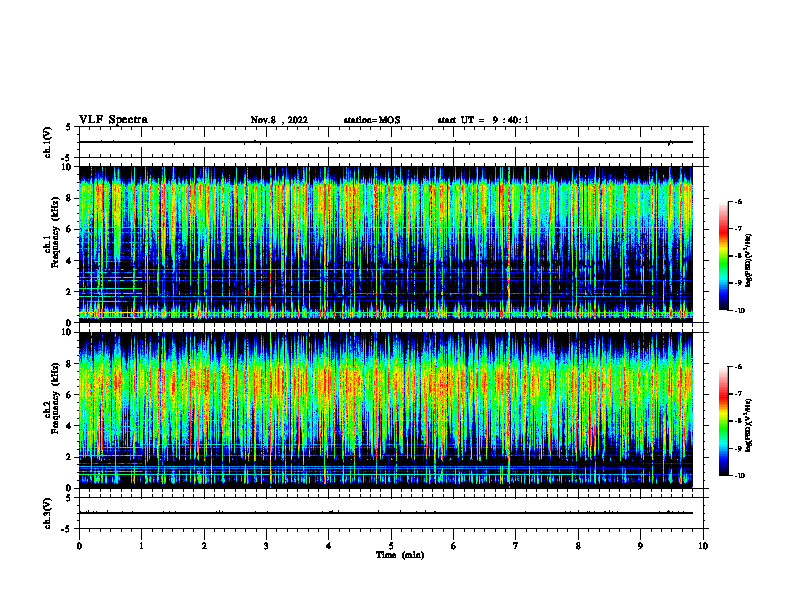Click the time axis tick label "8"
This screenshot has height=612, width=792.
(x=578, y=546)
